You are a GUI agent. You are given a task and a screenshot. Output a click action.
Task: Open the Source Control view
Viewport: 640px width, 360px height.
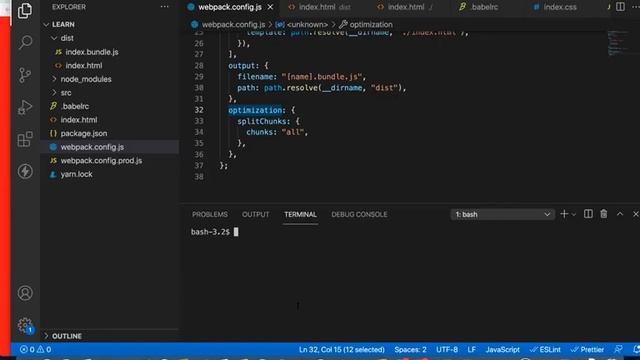point(25,75)
